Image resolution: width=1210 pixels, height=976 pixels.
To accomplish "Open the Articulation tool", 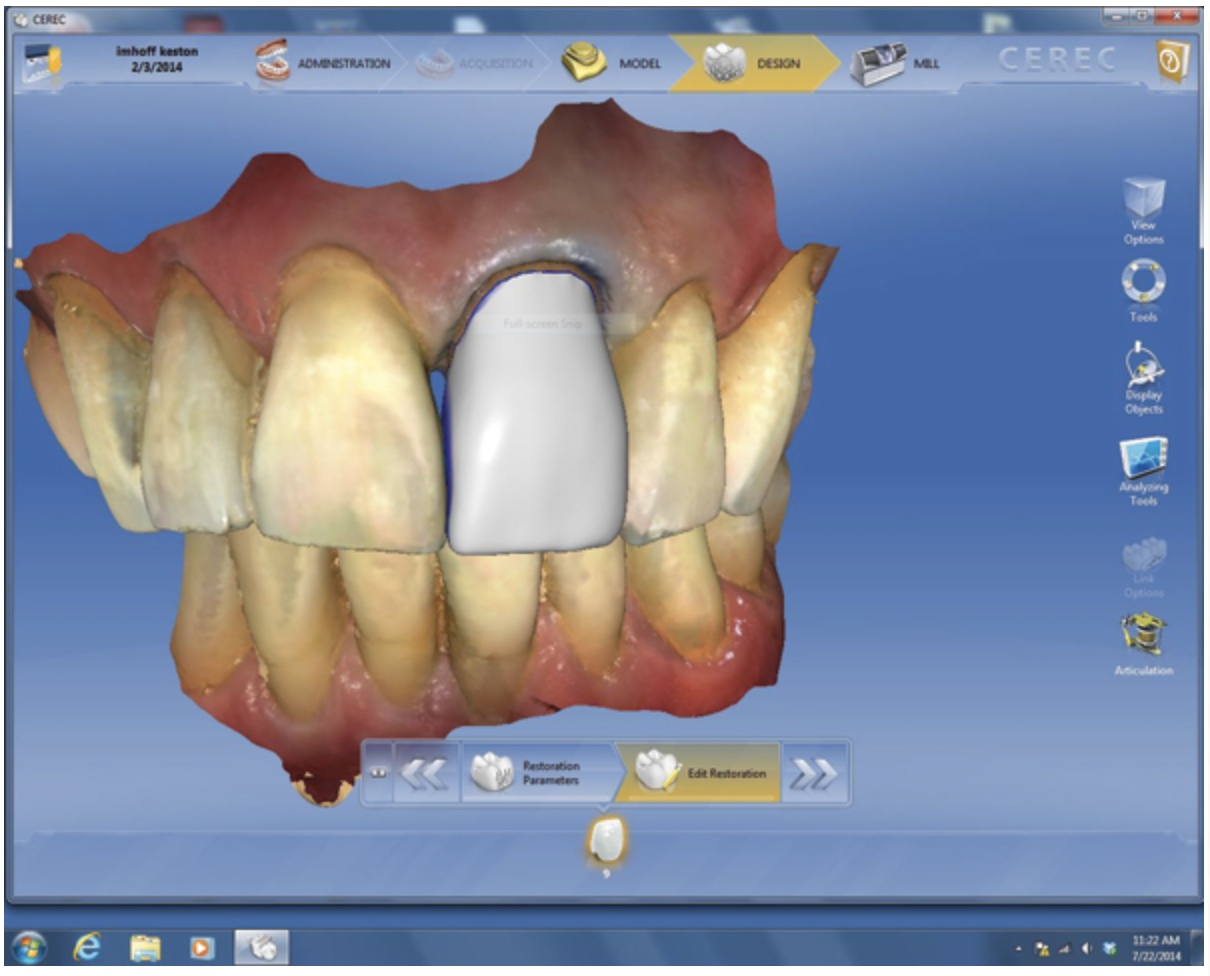I will [1143, 643].
